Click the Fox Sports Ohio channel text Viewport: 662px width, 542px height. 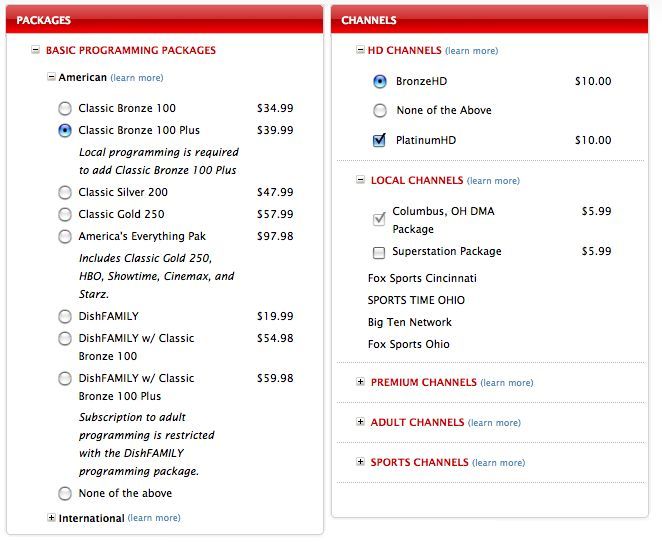click(409, 344)
